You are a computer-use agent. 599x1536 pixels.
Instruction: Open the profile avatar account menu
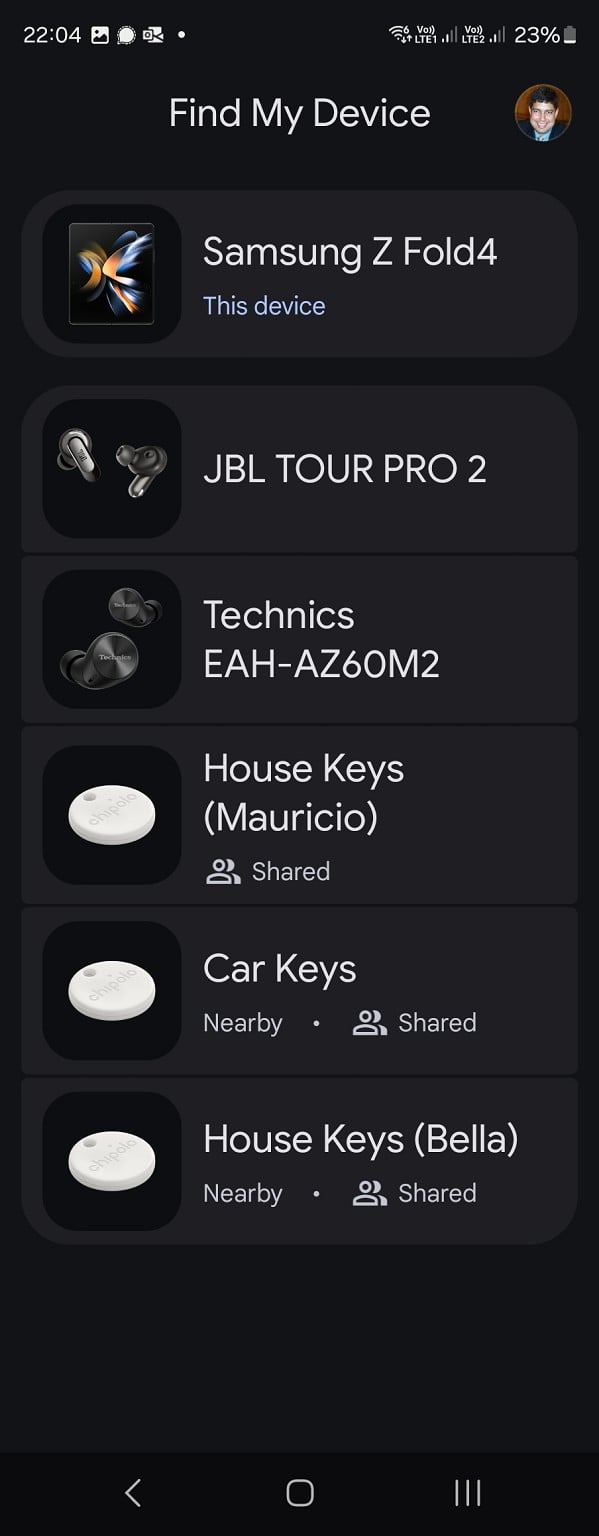pos(543,113)
